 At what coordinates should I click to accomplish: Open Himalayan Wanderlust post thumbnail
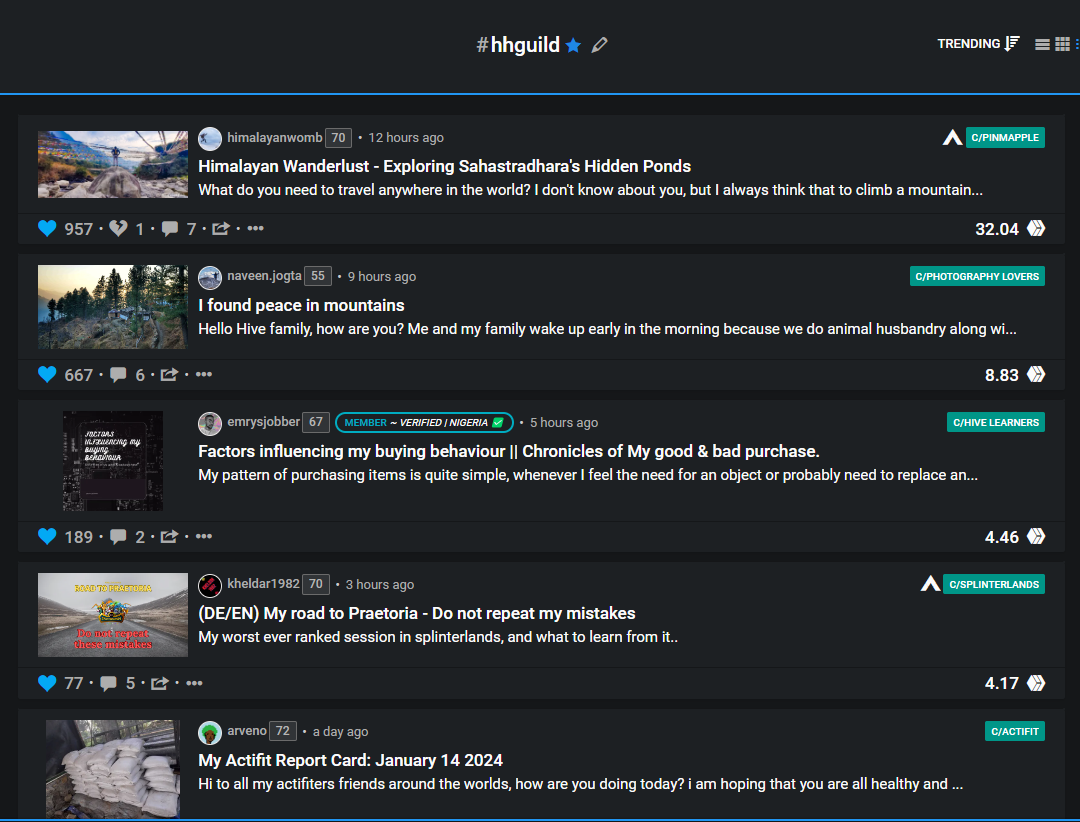tap(113, 165)
